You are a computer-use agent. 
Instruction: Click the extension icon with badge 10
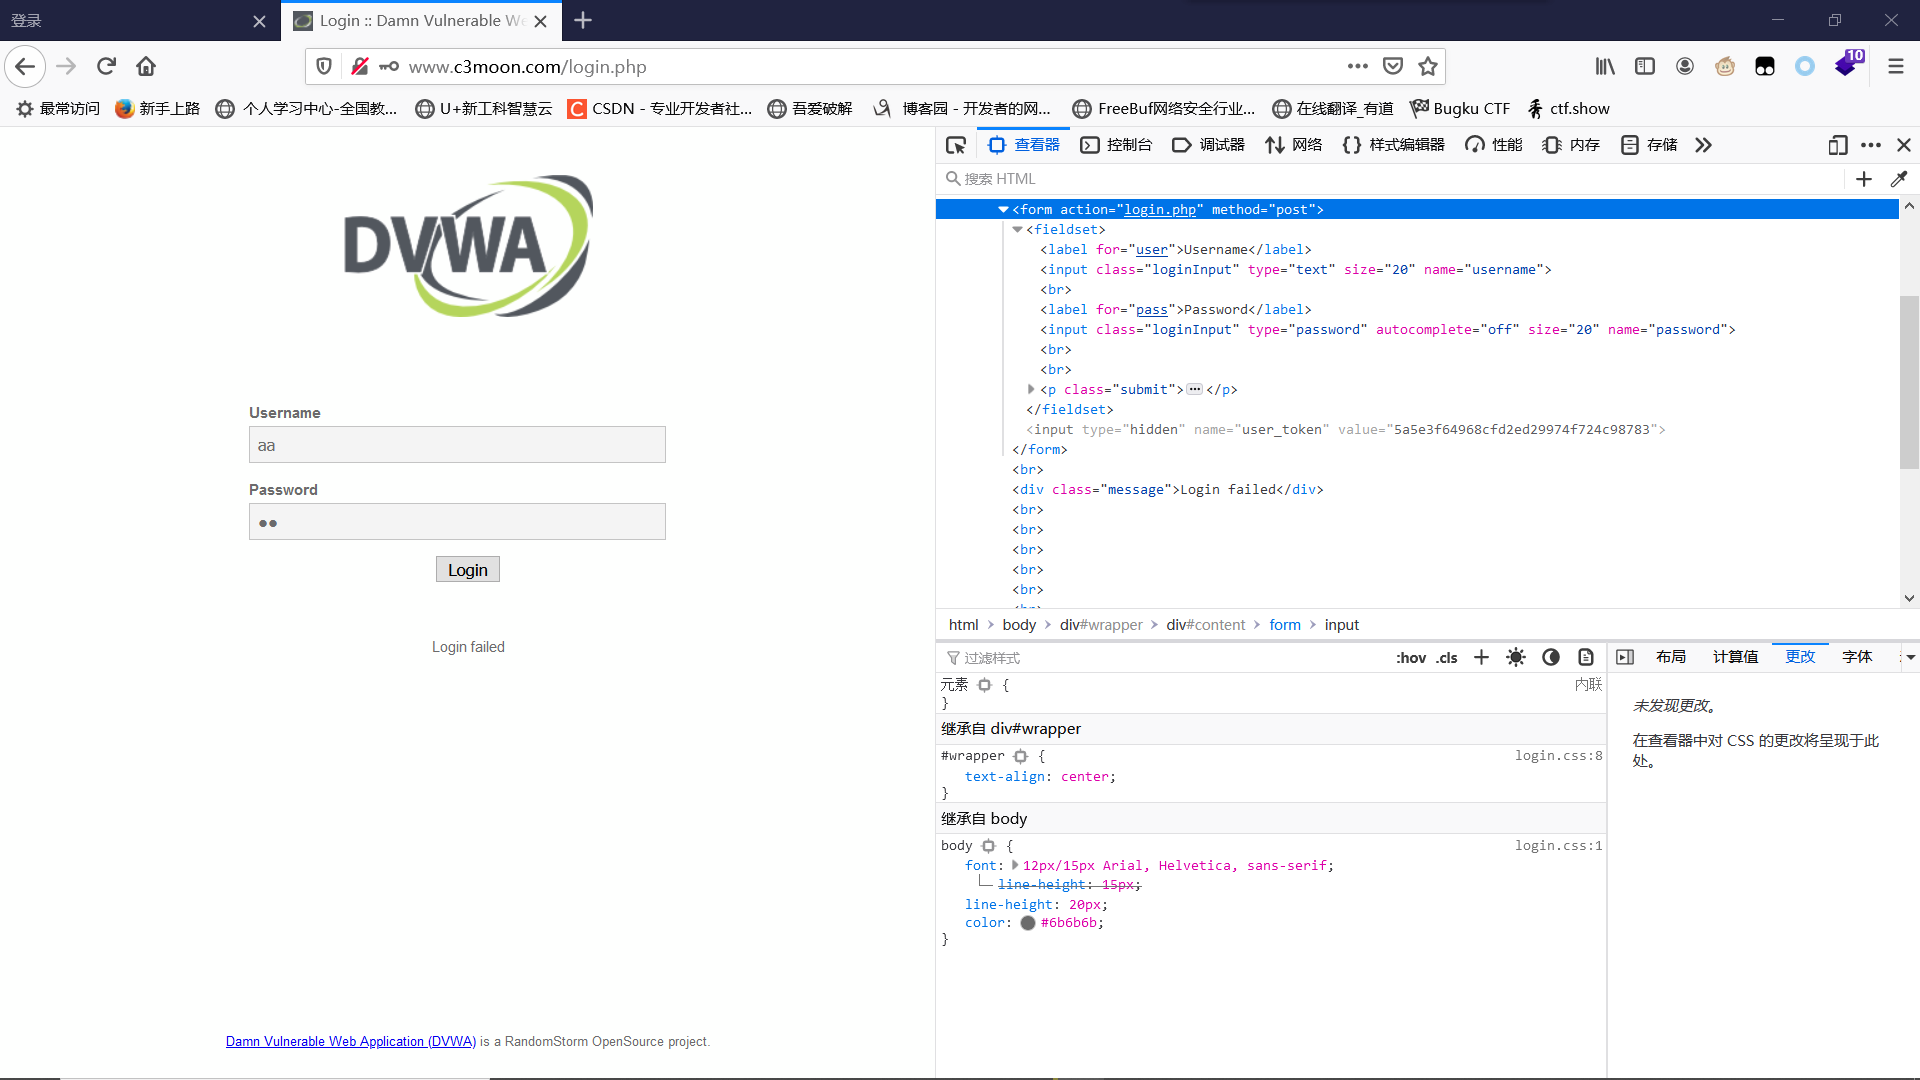point(1848,65)
